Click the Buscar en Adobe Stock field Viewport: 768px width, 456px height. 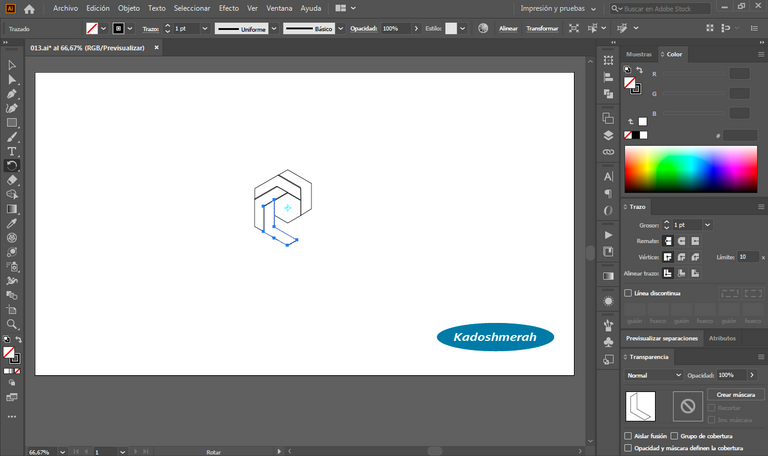click(661, 8)
